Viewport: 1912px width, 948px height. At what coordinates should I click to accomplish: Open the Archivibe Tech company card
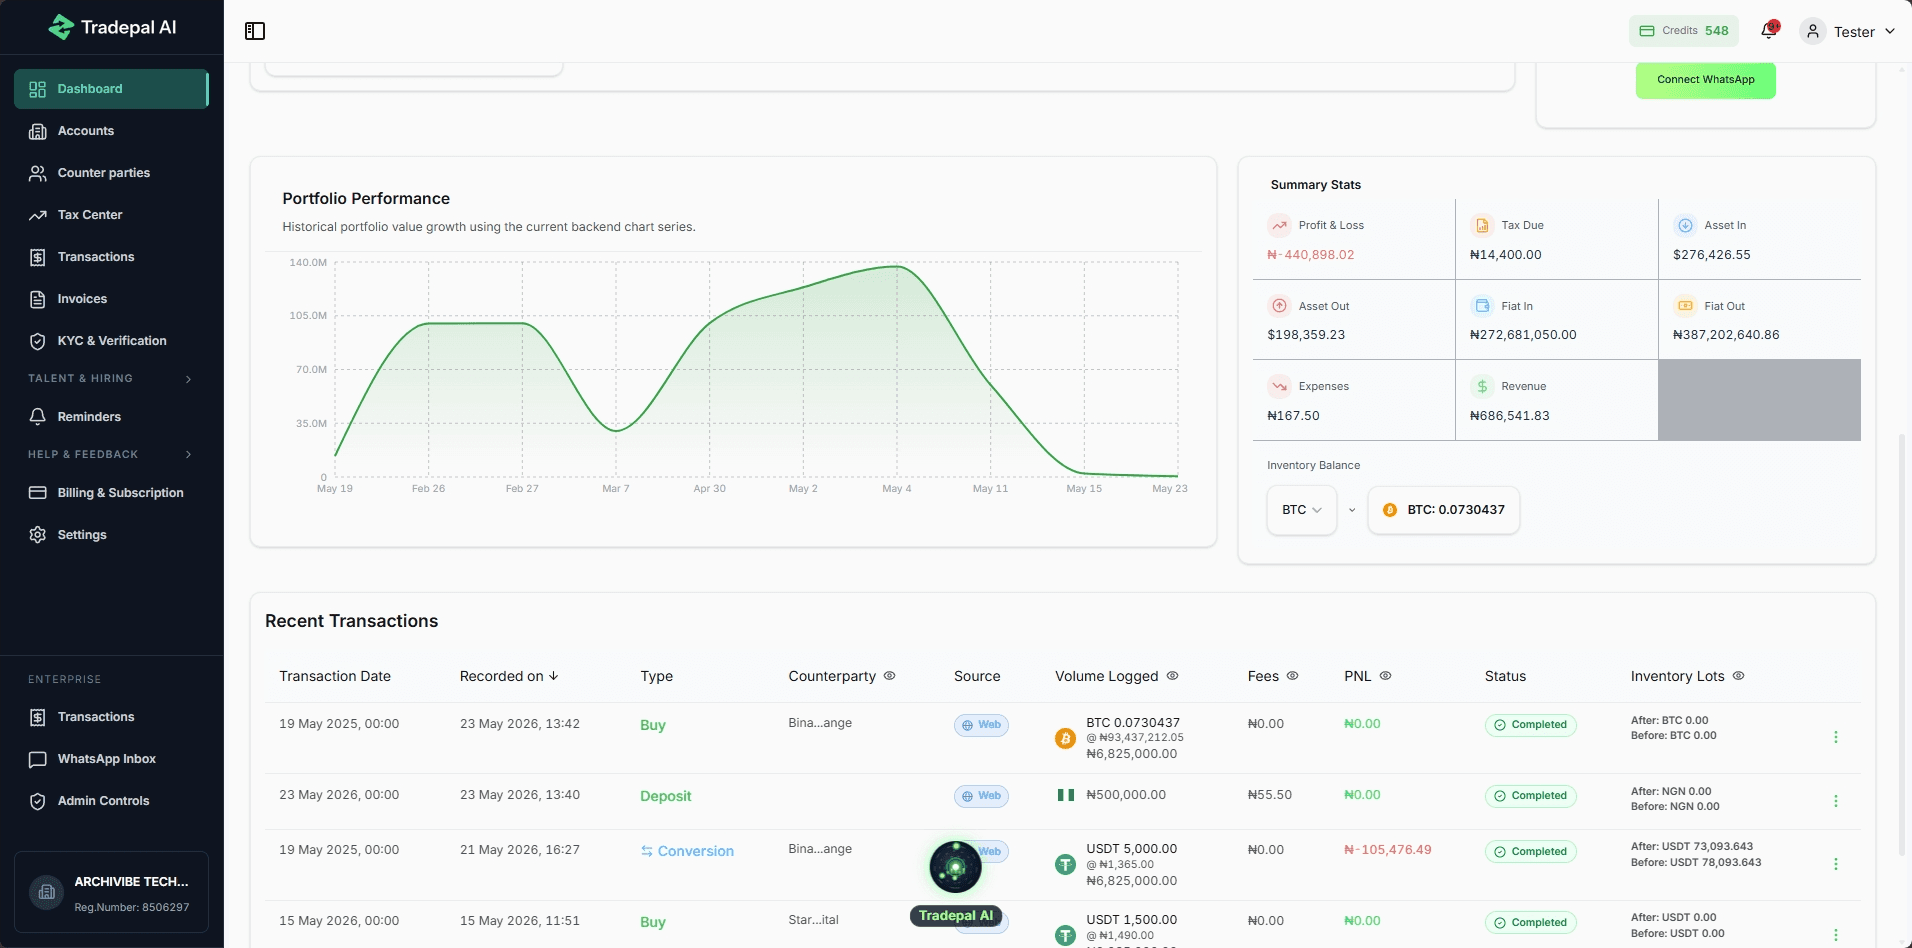click(111, 892)
